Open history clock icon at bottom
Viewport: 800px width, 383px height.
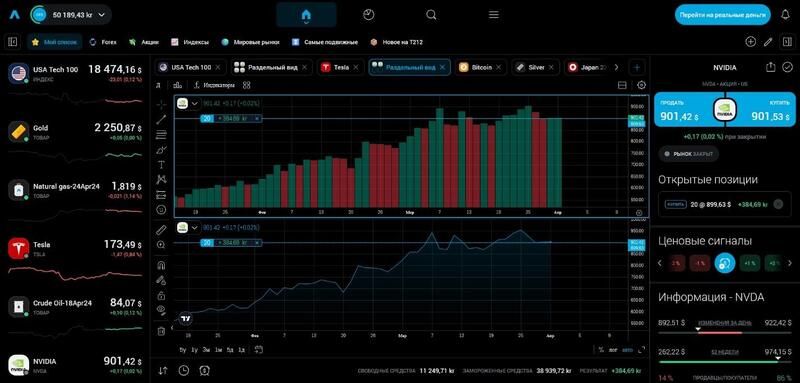coord(184,371)
